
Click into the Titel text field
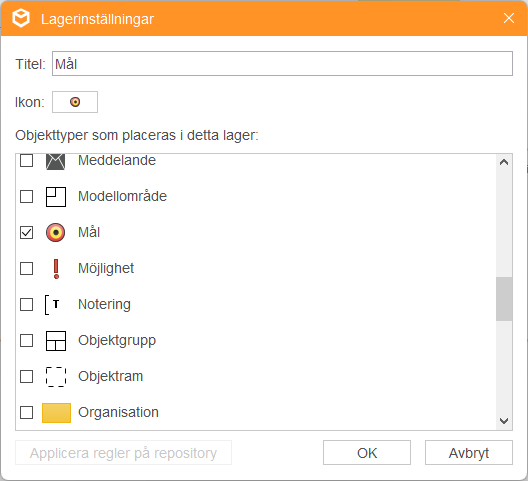282,64
